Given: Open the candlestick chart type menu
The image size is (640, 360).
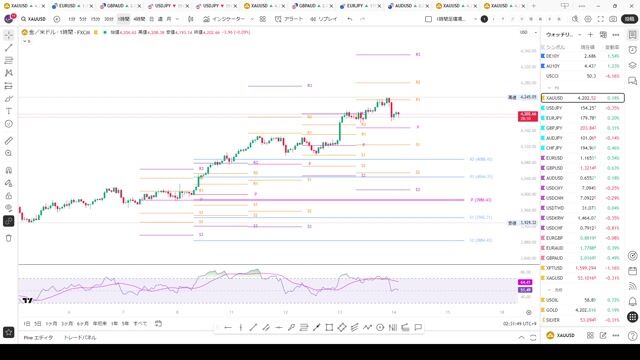Looking at the screenshot, I should pyautogui.click(x=191, y=19).
